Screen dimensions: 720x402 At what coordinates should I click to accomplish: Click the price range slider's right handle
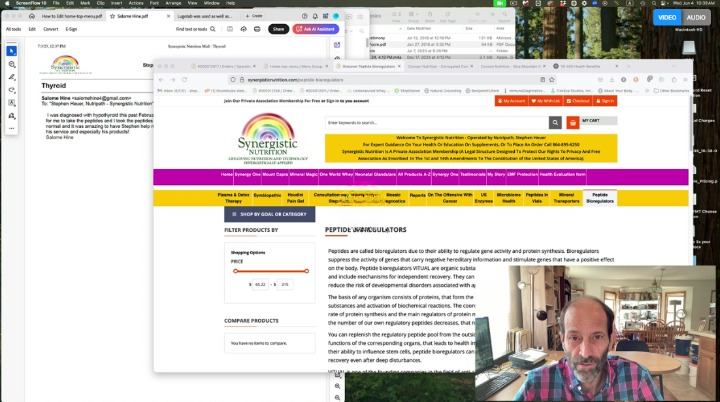307,271
